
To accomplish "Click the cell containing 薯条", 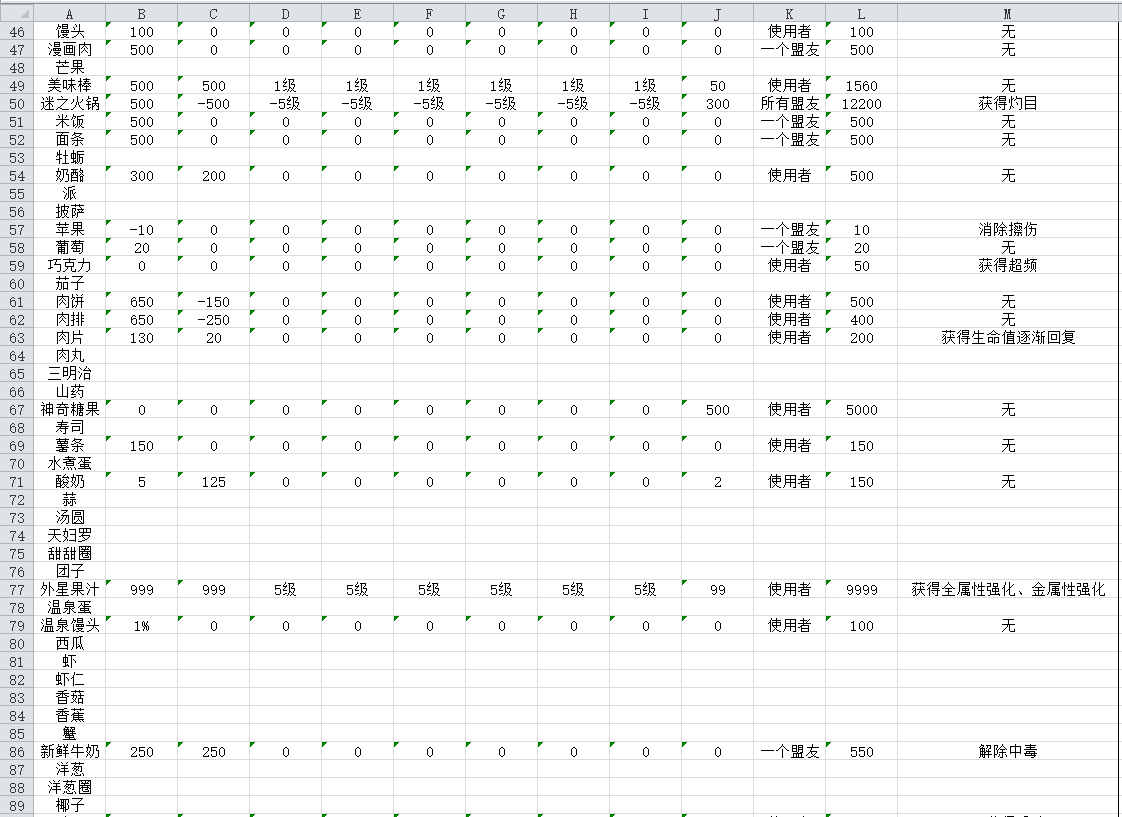I will [x=69, y=446].
